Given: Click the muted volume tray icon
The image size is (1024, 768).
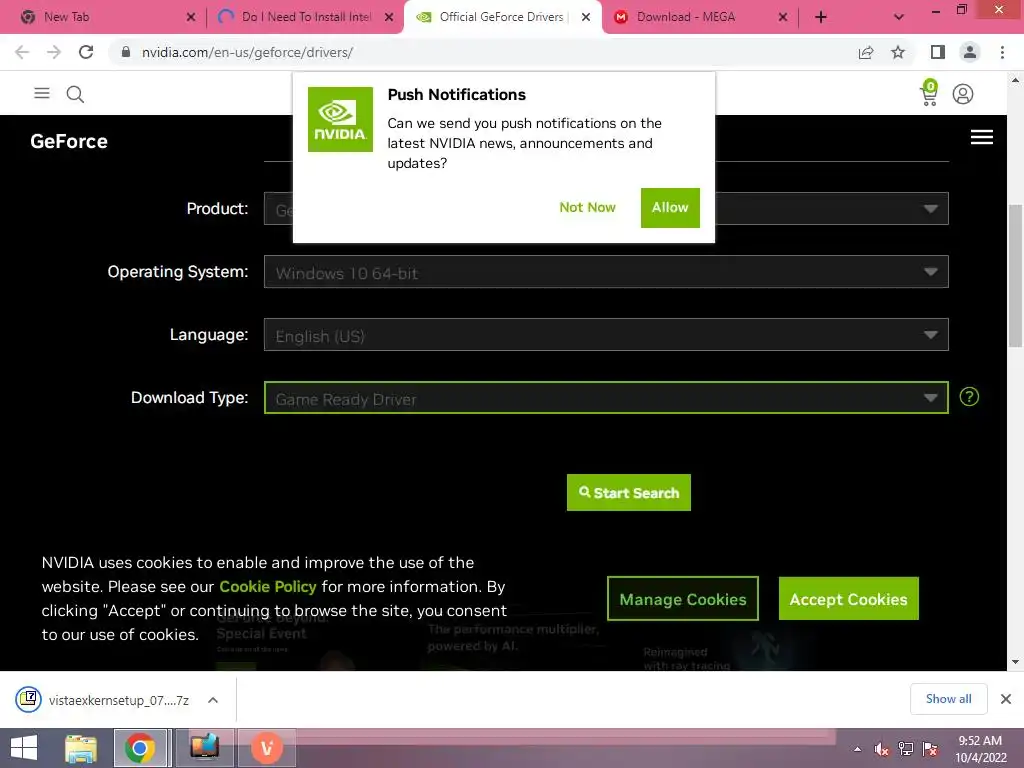Looking at the screenshot, I should (x=881, y=749).
